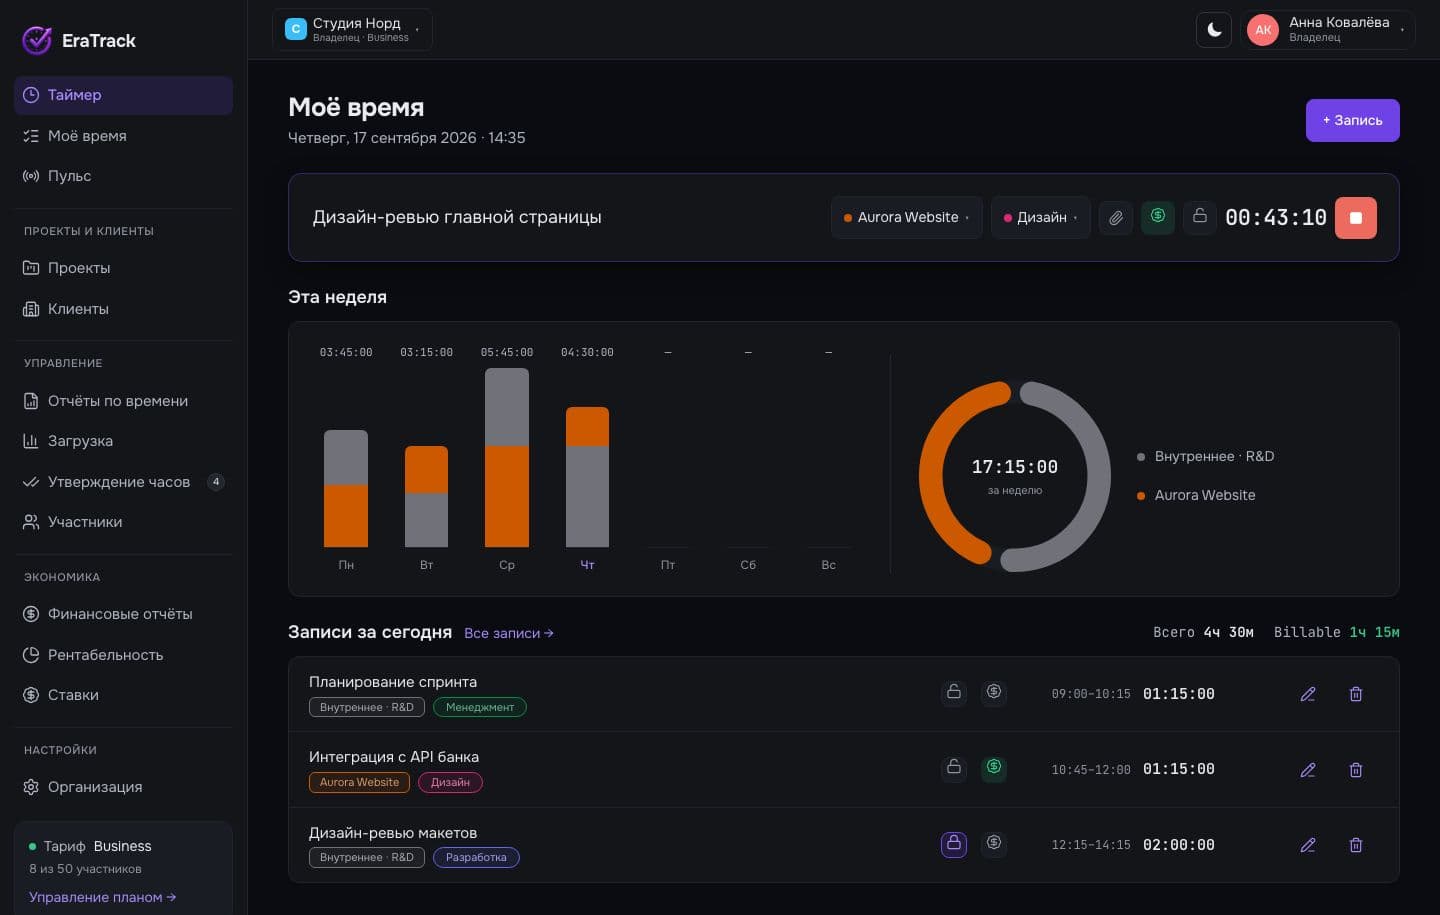1440x915 pixels.
Task: Click the Всего 4ч 30м summary
Action: pos(1203,632)
